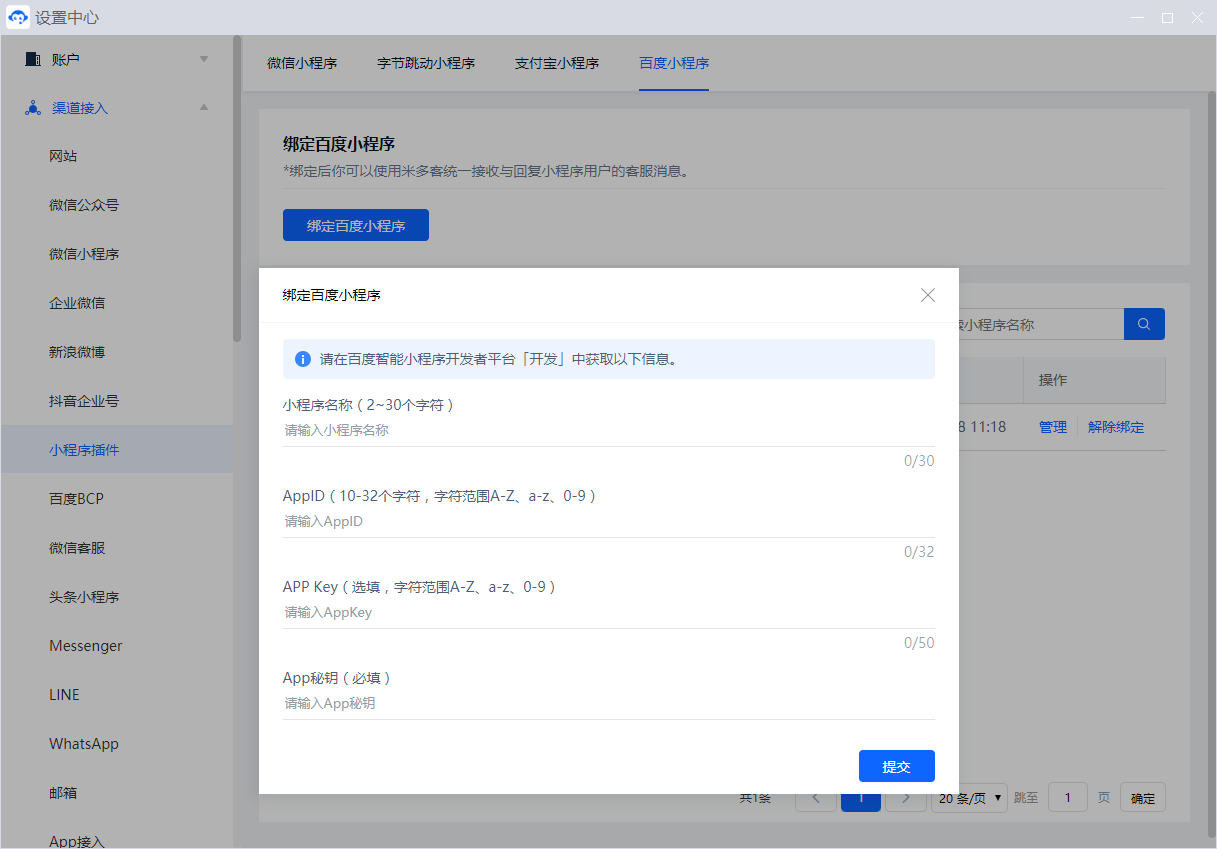Close the 绑定百度小程序 dialog with X

927,295
